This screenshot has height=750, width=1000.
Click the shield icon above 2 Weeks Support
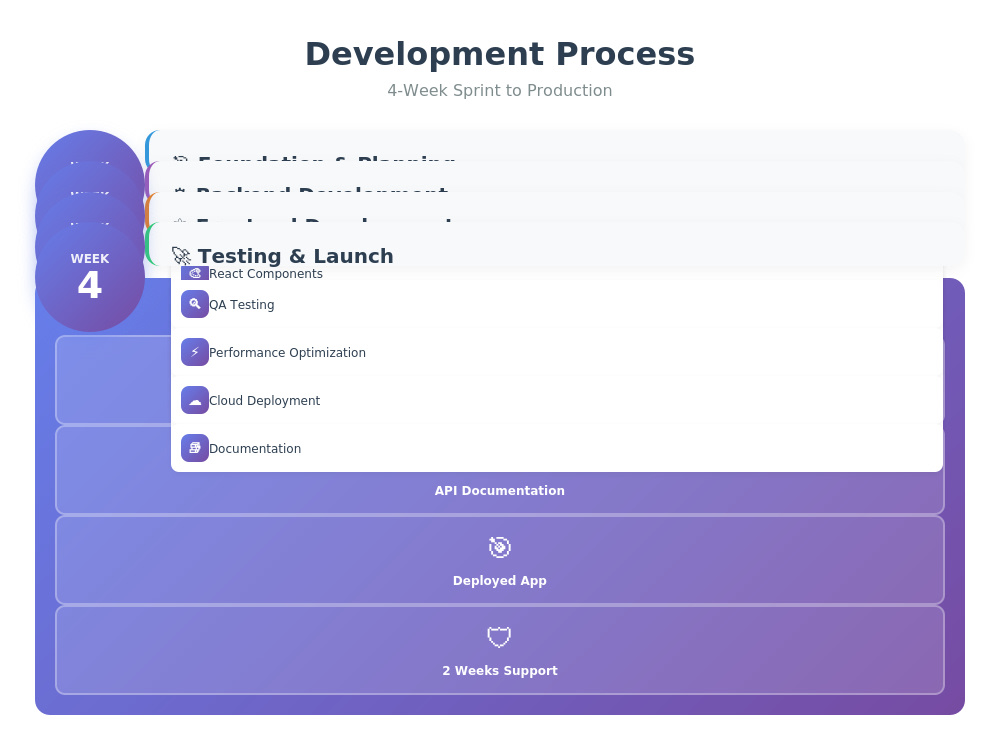499,636
